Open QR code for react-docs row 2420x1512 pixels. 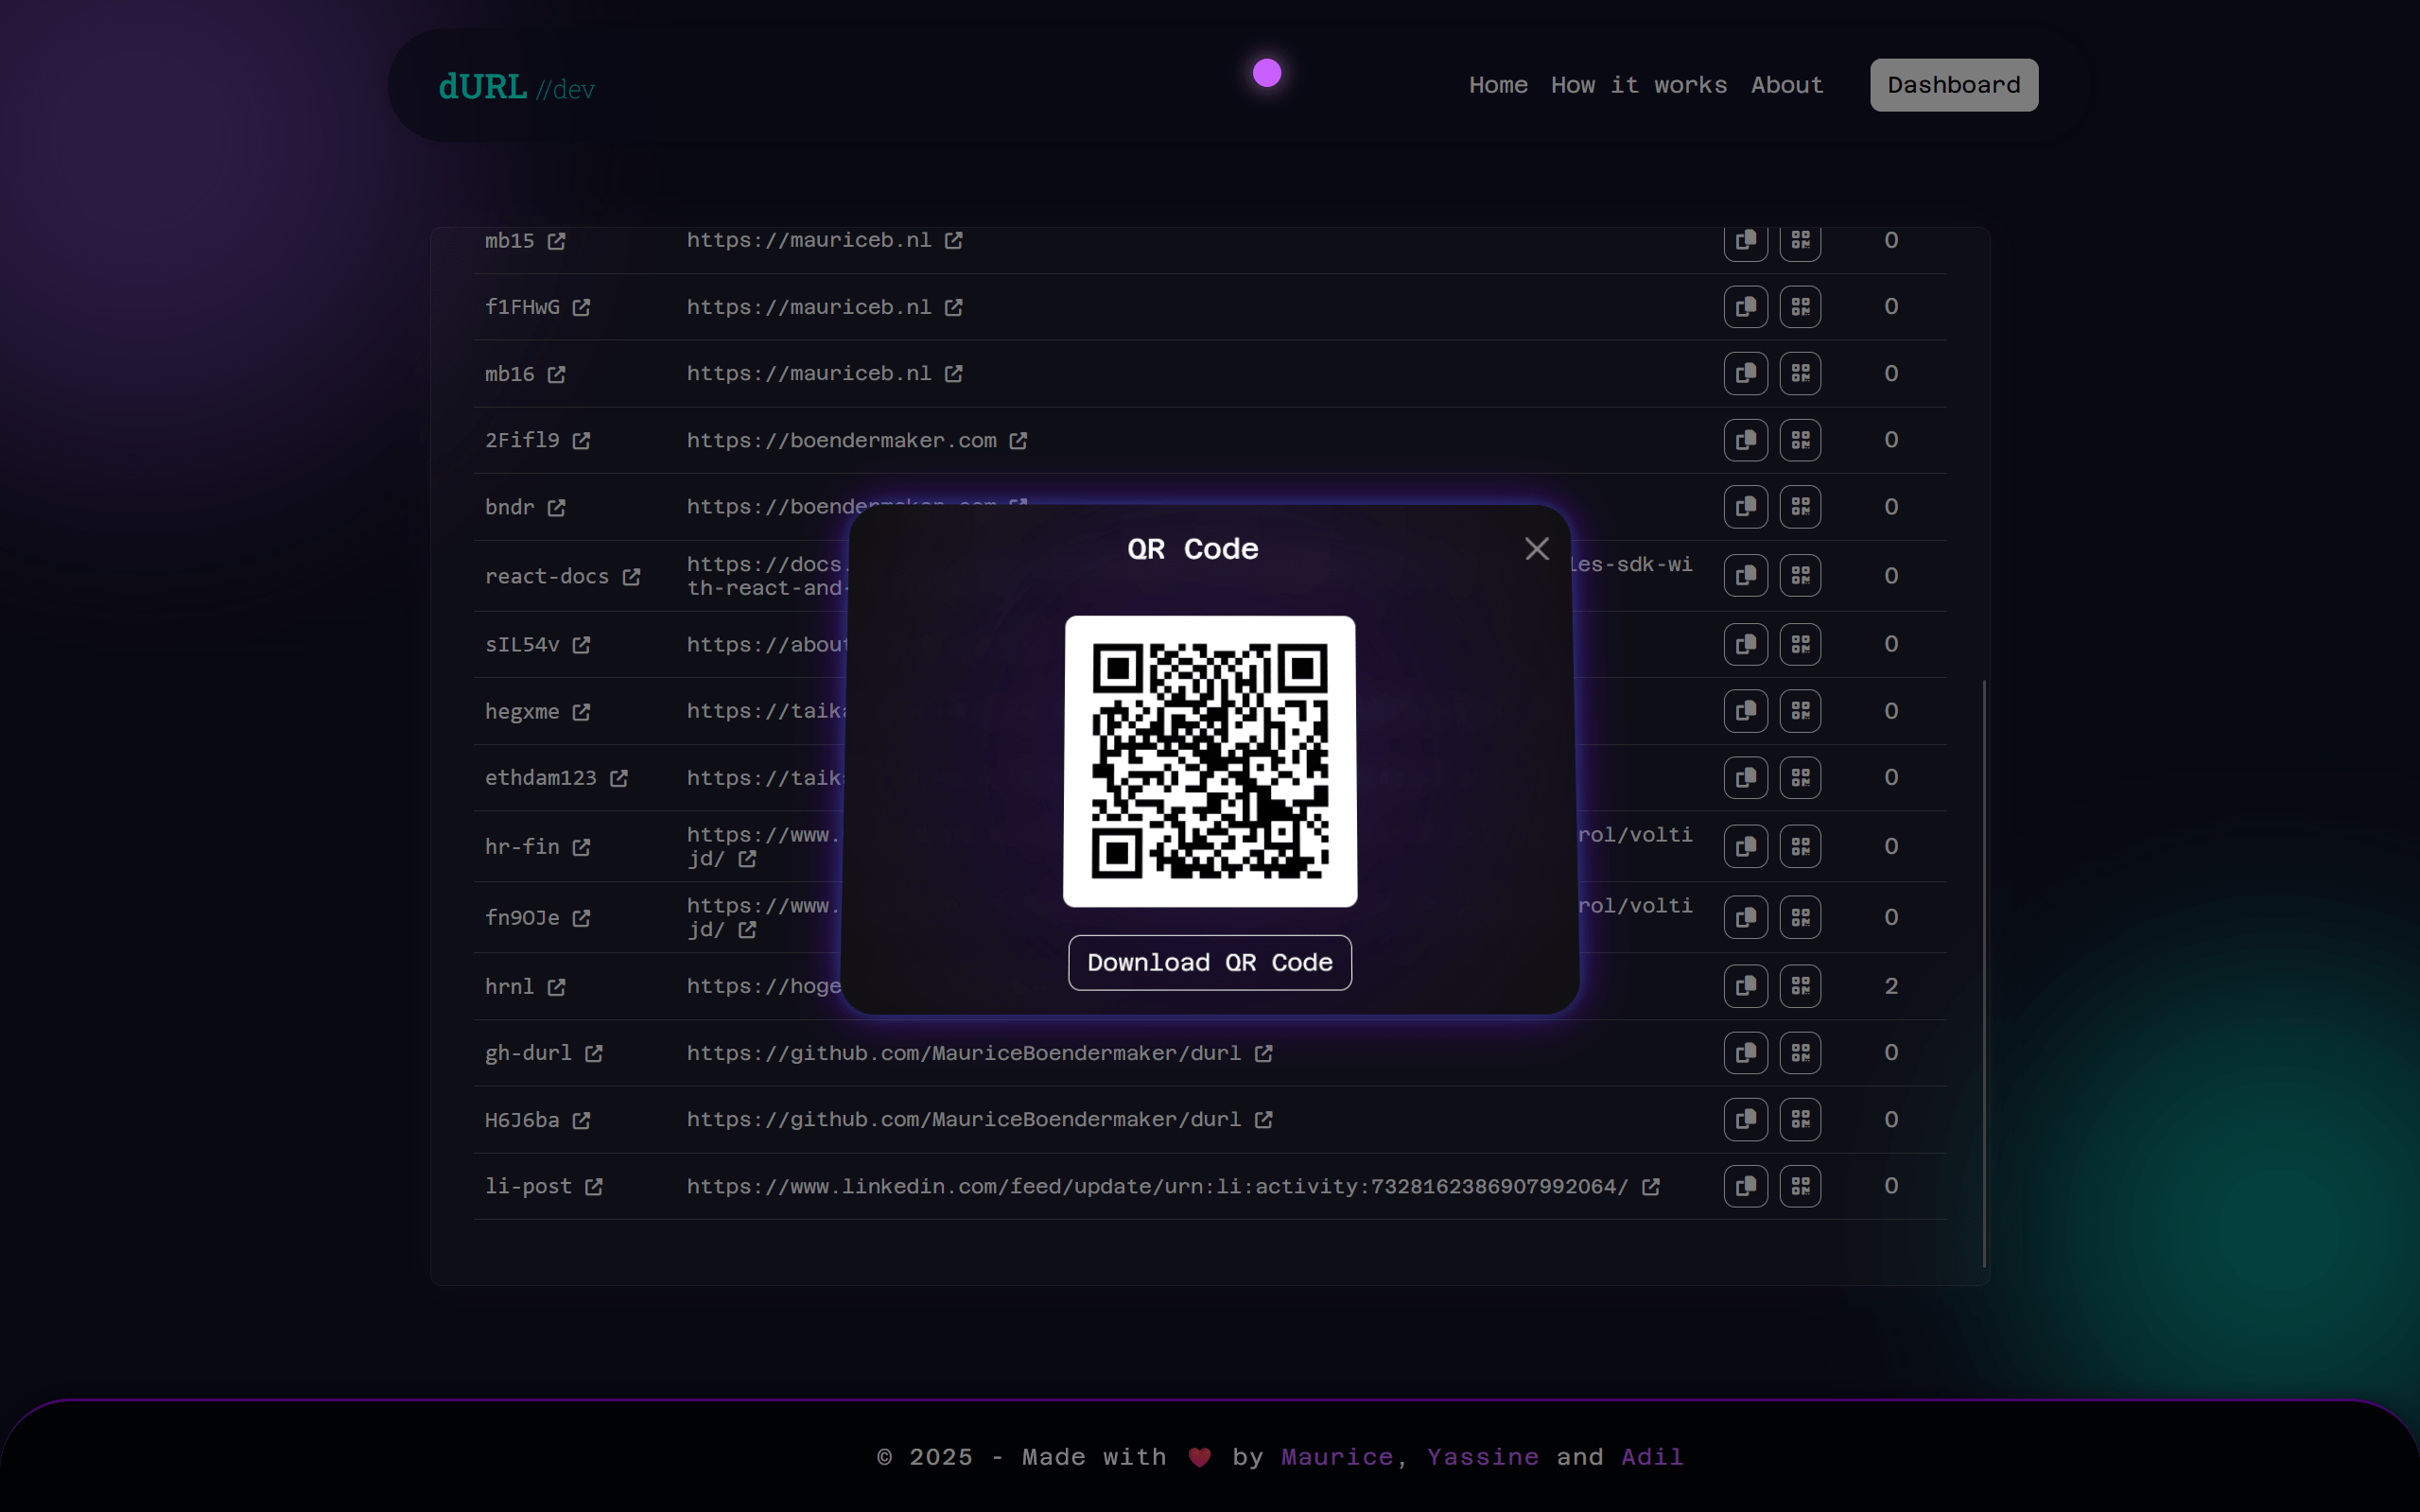point(1800,576)
